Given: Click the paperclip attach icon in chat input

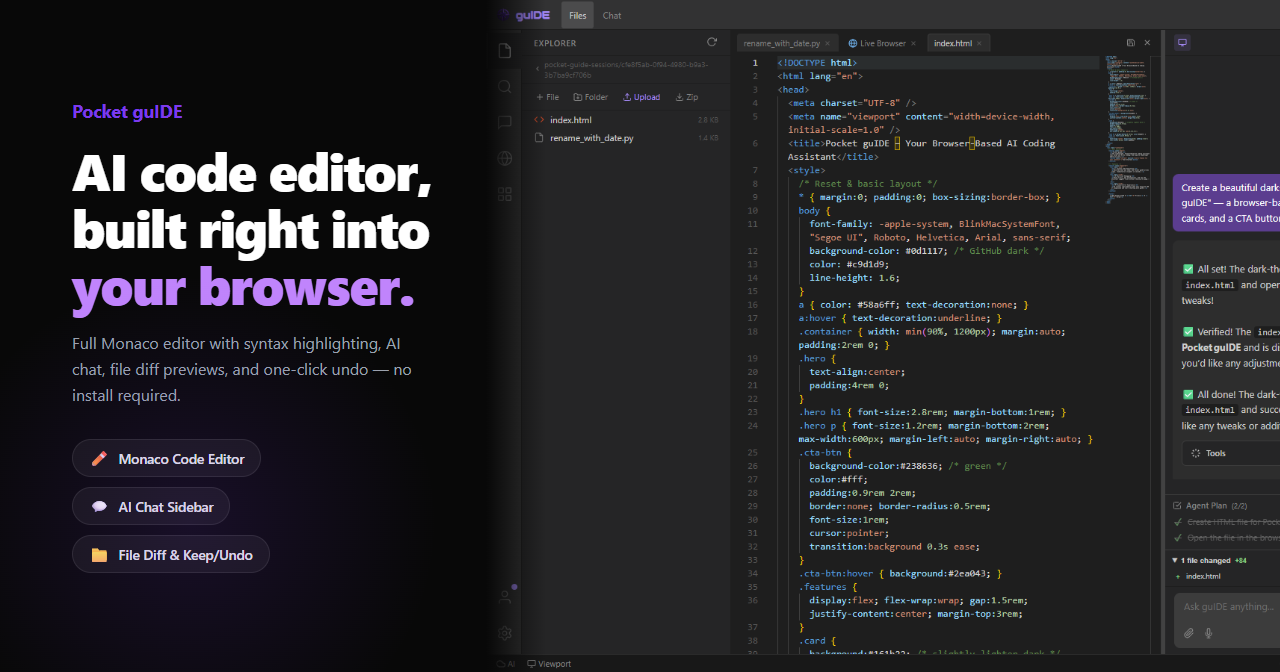Looking at the screenshot, I should [1189, 633].
